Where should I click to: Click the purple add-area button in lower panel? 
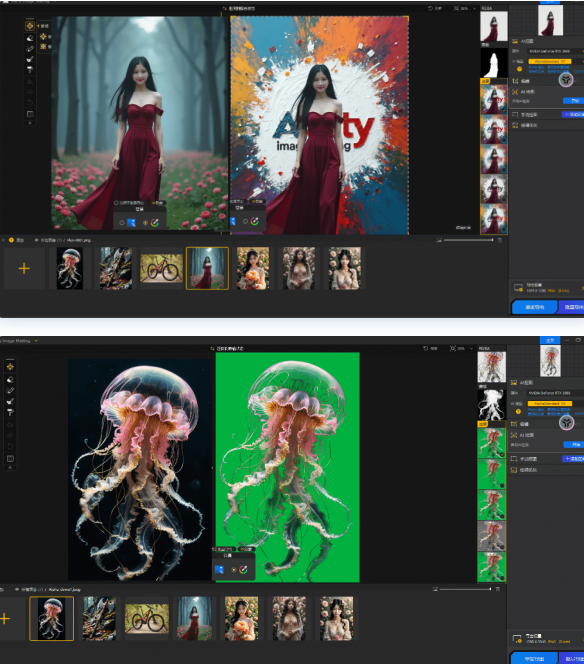[573, 459]
